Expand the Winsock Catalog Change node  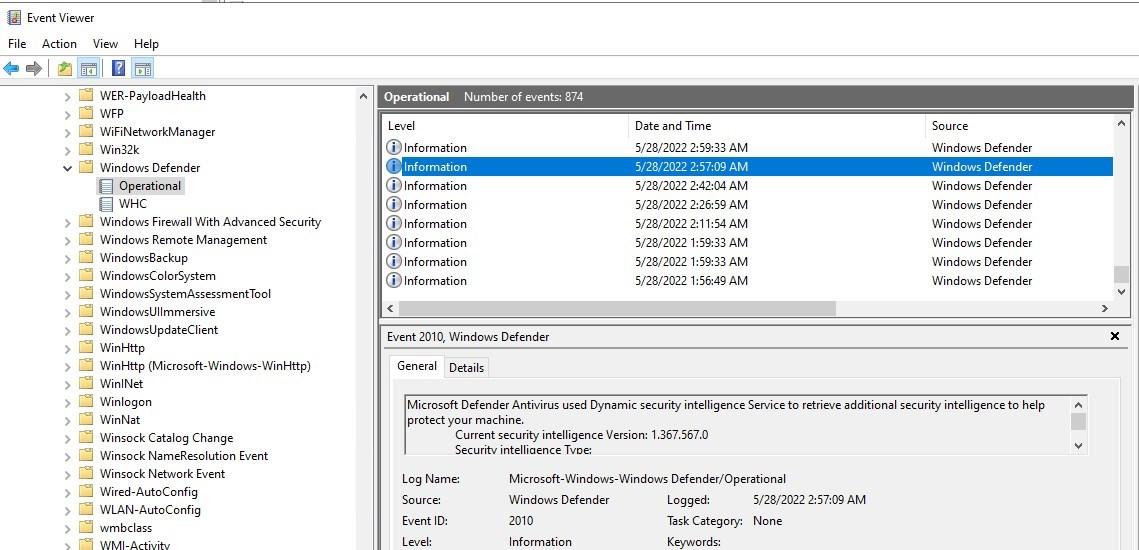click(68, 438)
